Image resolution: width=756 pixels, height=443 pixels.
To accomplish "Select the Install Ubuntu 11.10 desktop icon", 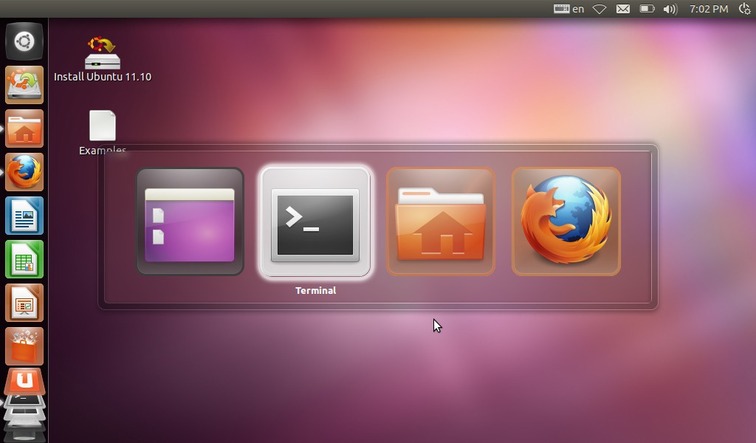I will click(x=102, y=59).
